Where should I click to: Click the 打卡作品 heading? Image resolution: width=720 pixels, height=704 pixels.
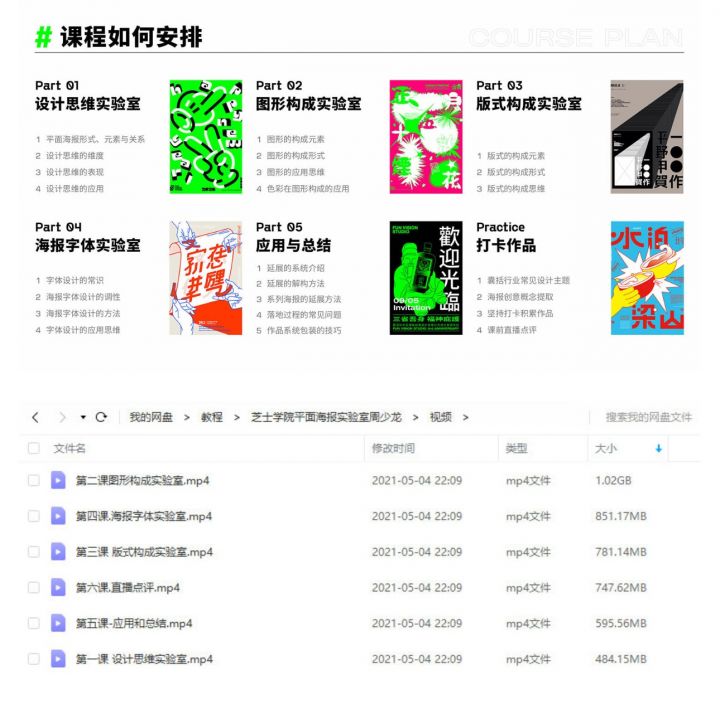click(x=506, y=245)
